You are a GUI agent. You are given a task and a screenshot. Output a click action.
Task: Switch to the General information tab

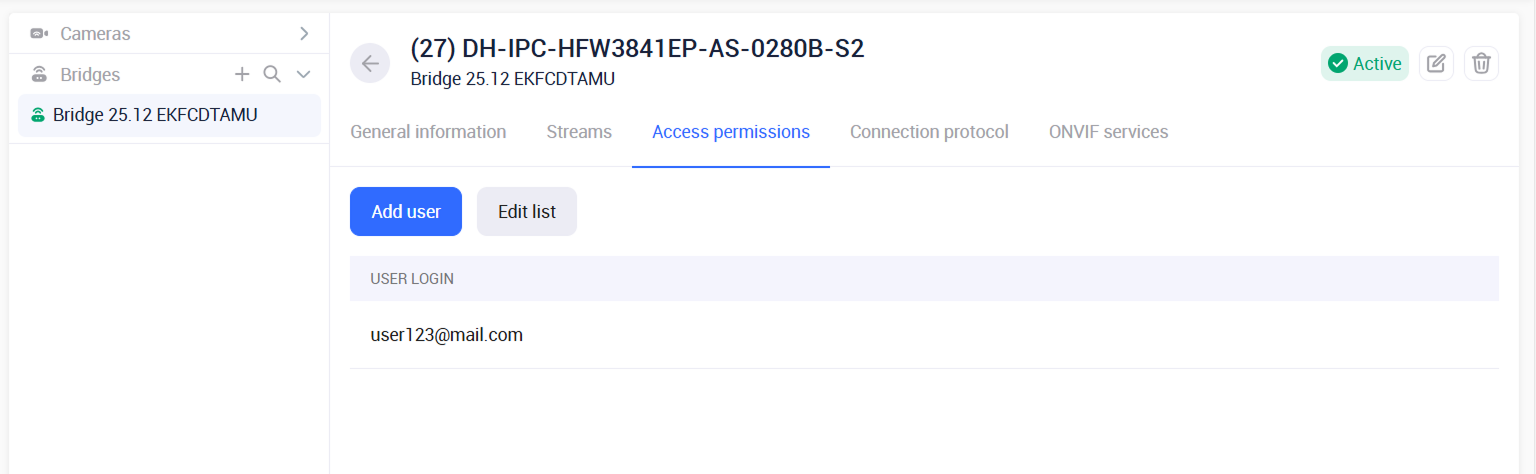click(428, 132)
